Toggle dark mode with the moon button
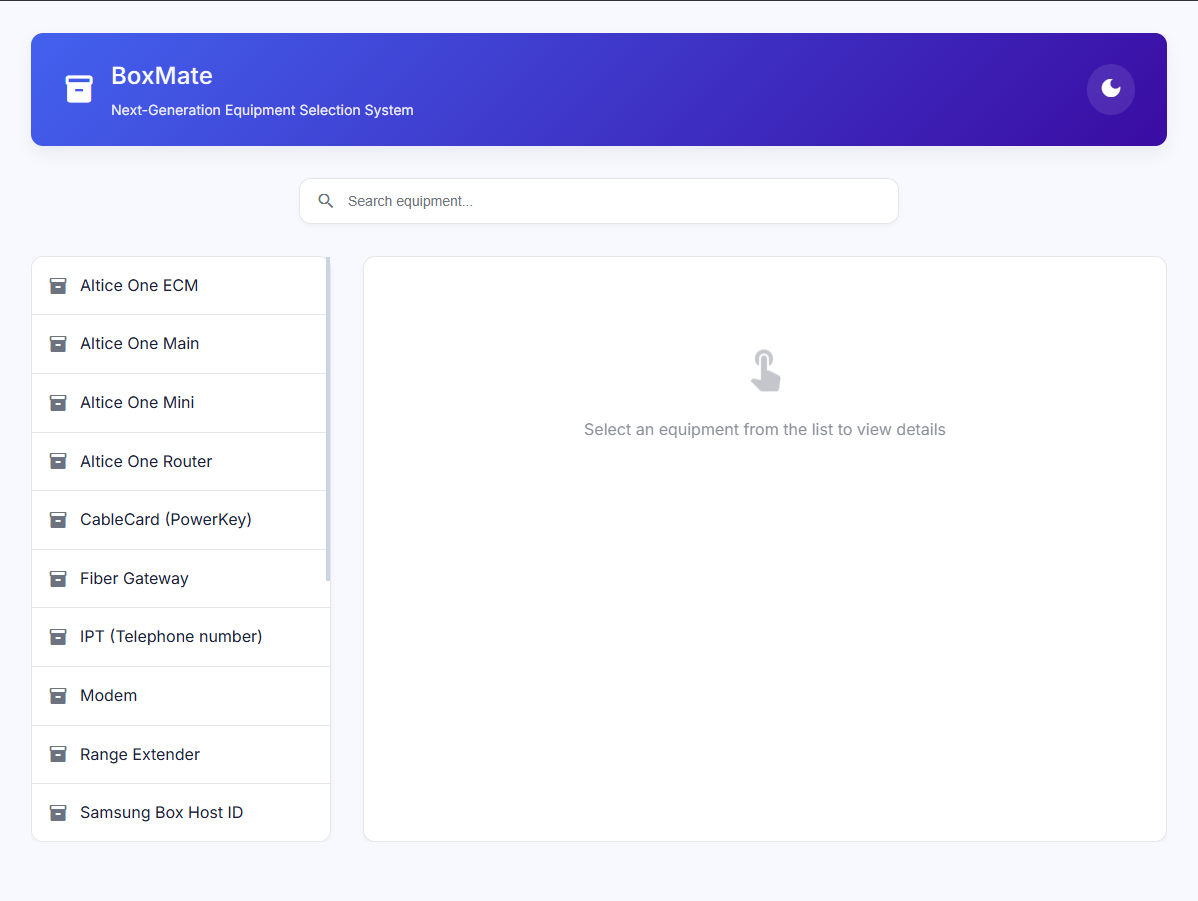This screenshot has height=901, width=1198. pyautogui.click(x=1110, y=89)
